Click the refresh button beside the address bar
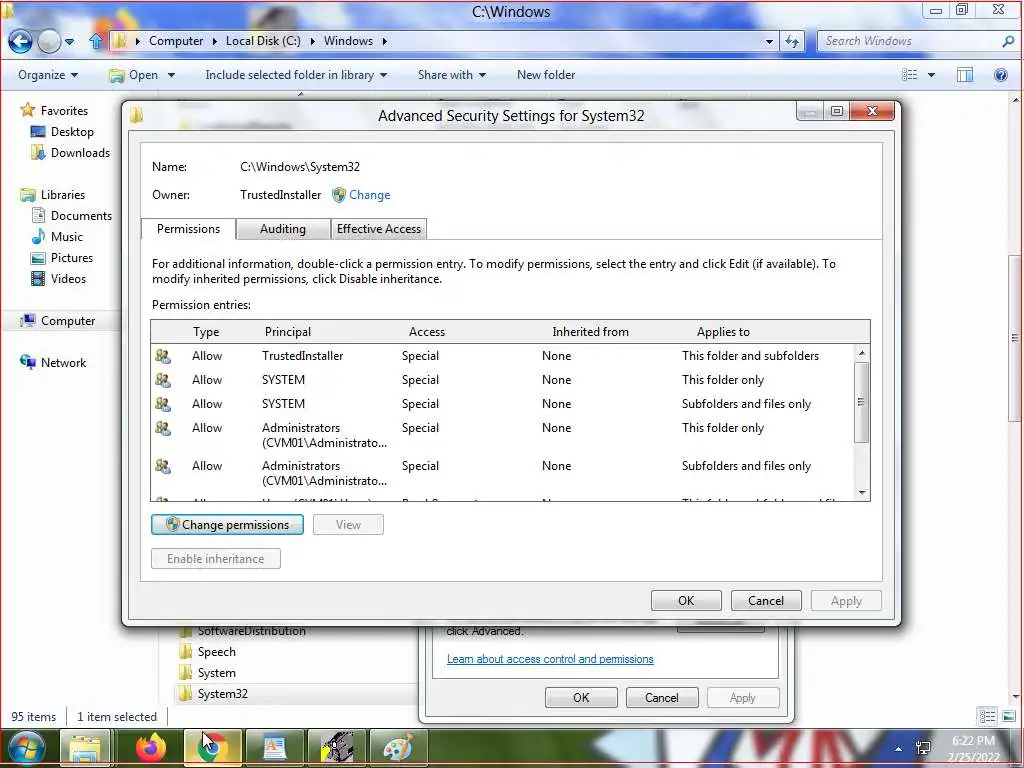Screen dimensions: 1024x768 click(792, 41)
